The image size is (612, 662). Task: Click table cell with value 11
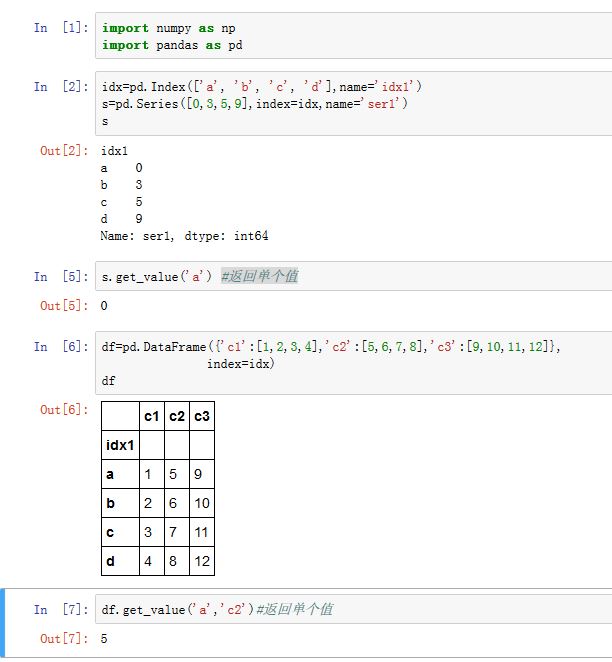click(202, 532)
